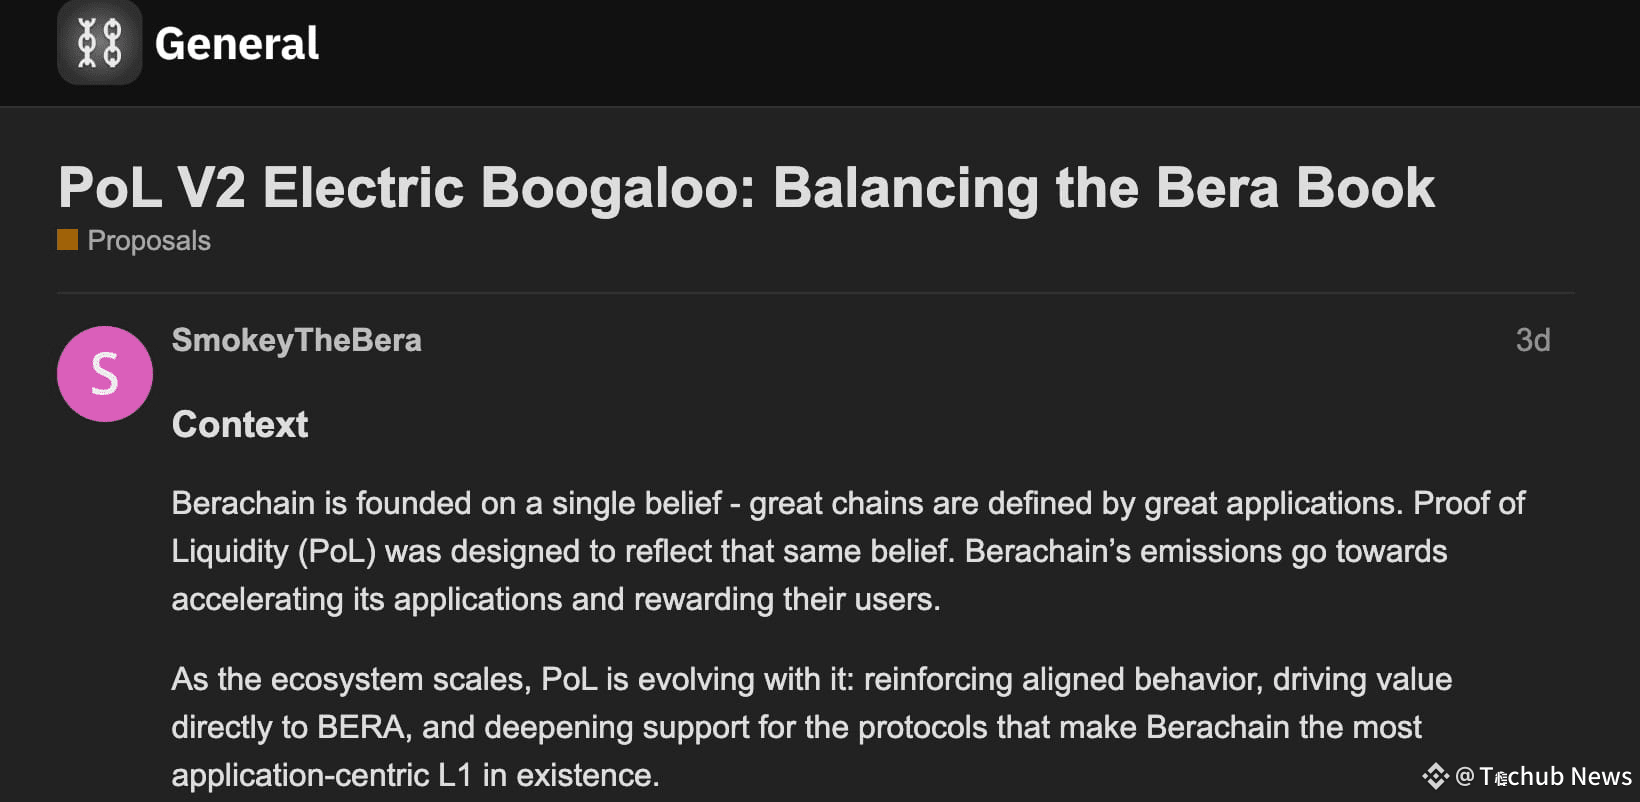The height and width of the screenshot is (802, 1640).
Task: Click the Techub News diamond logo
Action: (x=1435, y=776)
